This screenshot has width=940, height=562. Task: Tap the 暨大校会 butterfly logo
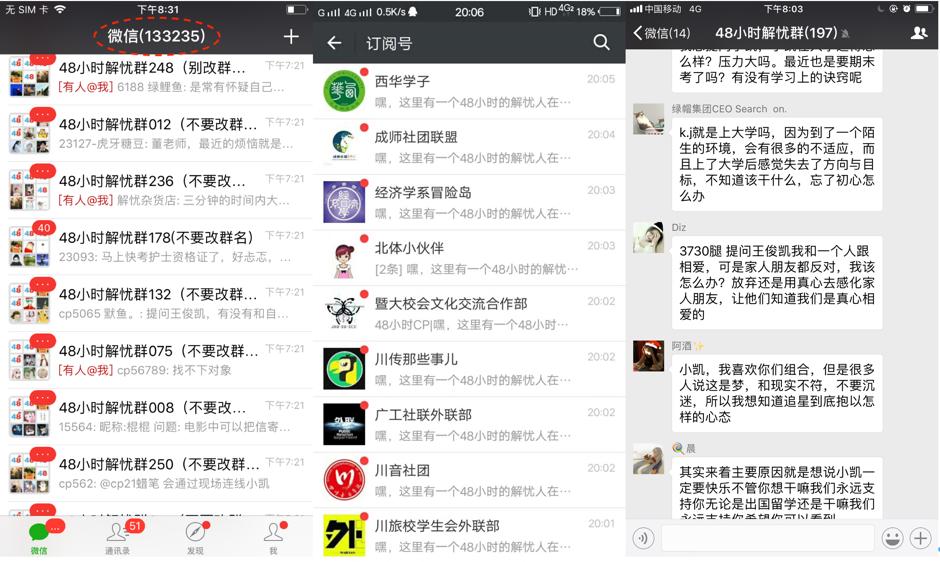coord(344,314)
